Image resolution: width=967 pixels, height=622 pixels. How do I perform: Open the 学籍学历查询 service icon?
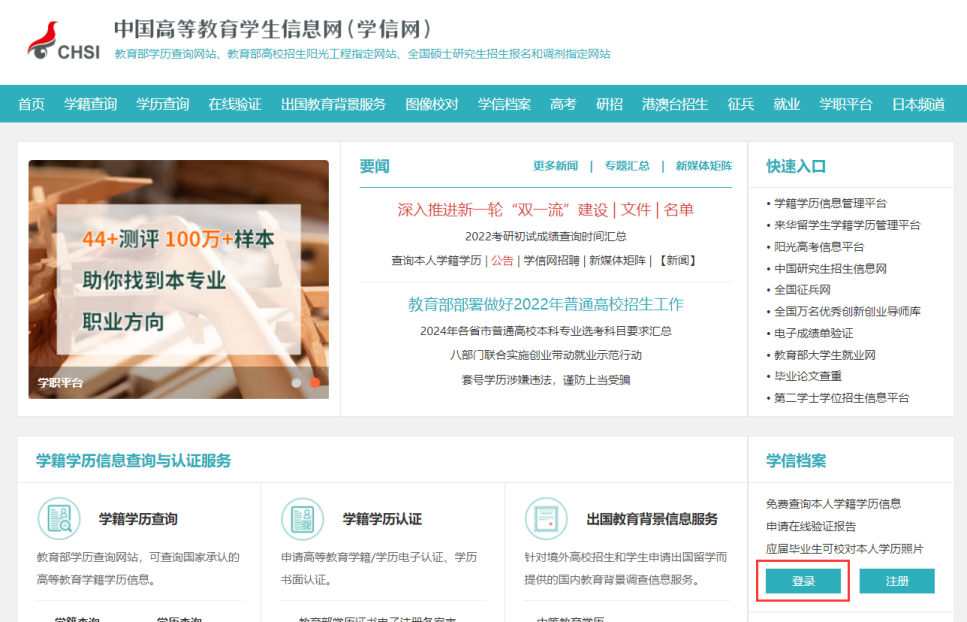pyautogui.click(x=59, y=518)
